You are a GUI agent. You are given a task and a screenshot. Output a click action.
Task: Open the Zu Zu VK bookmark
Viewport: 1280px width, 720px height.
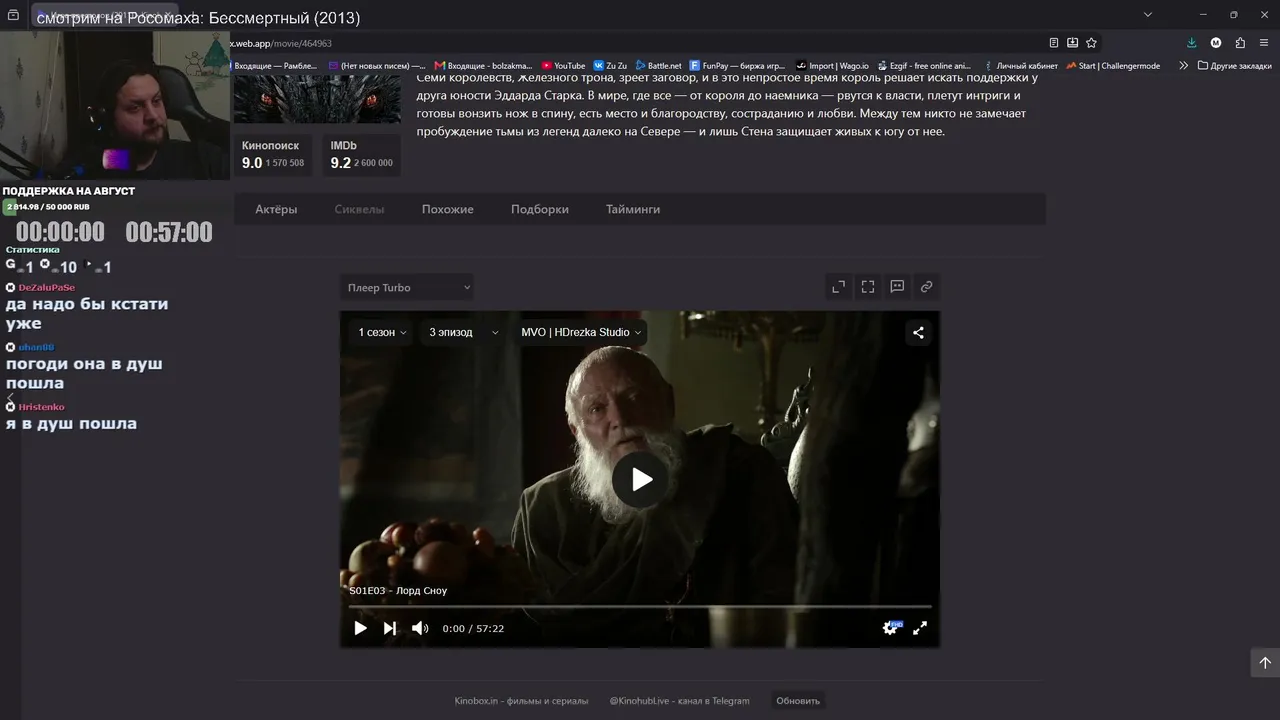610,66
